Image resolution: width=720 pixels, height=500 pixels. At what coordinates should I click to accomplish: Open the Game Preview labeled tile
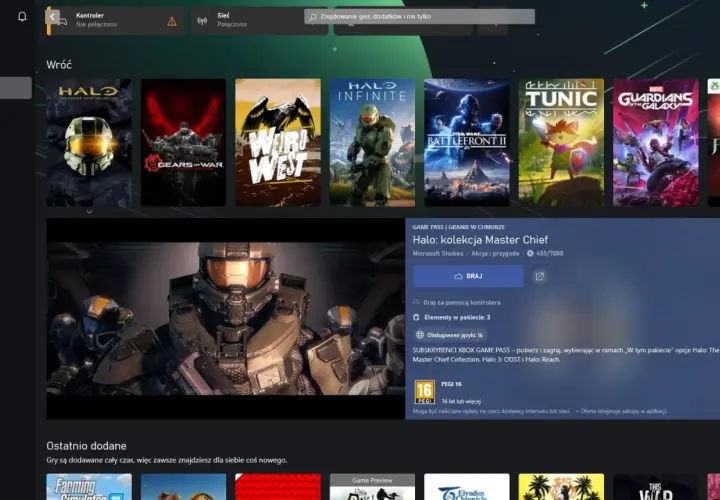click(372, 487)
